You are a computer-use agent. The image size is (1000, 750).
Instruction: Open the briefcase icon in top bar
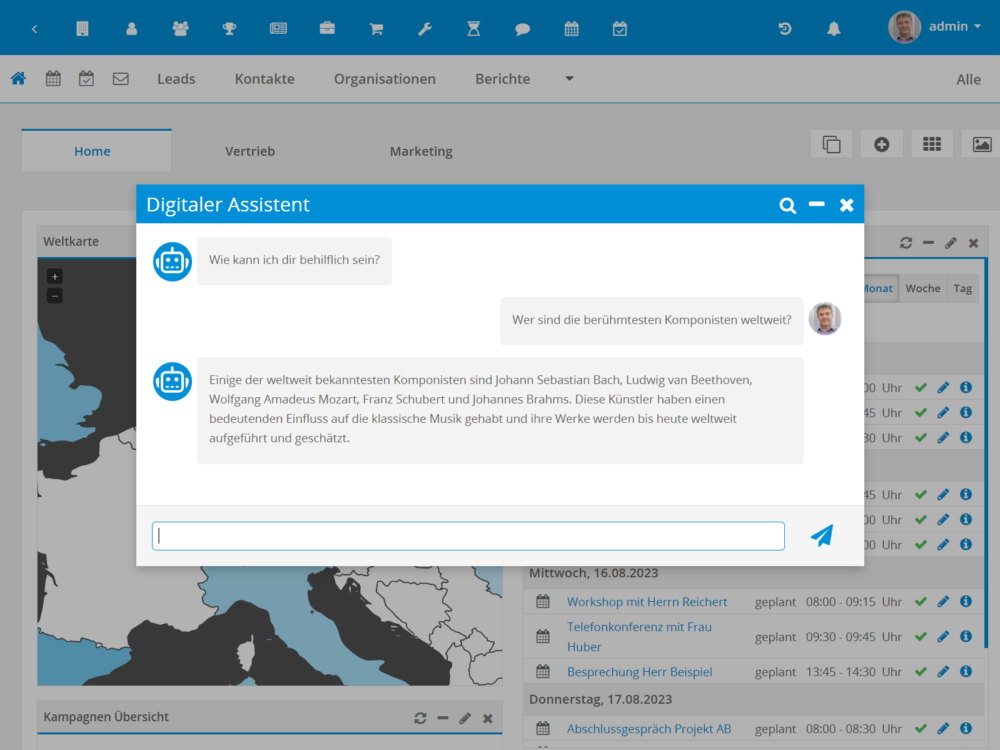click(327, 28)
